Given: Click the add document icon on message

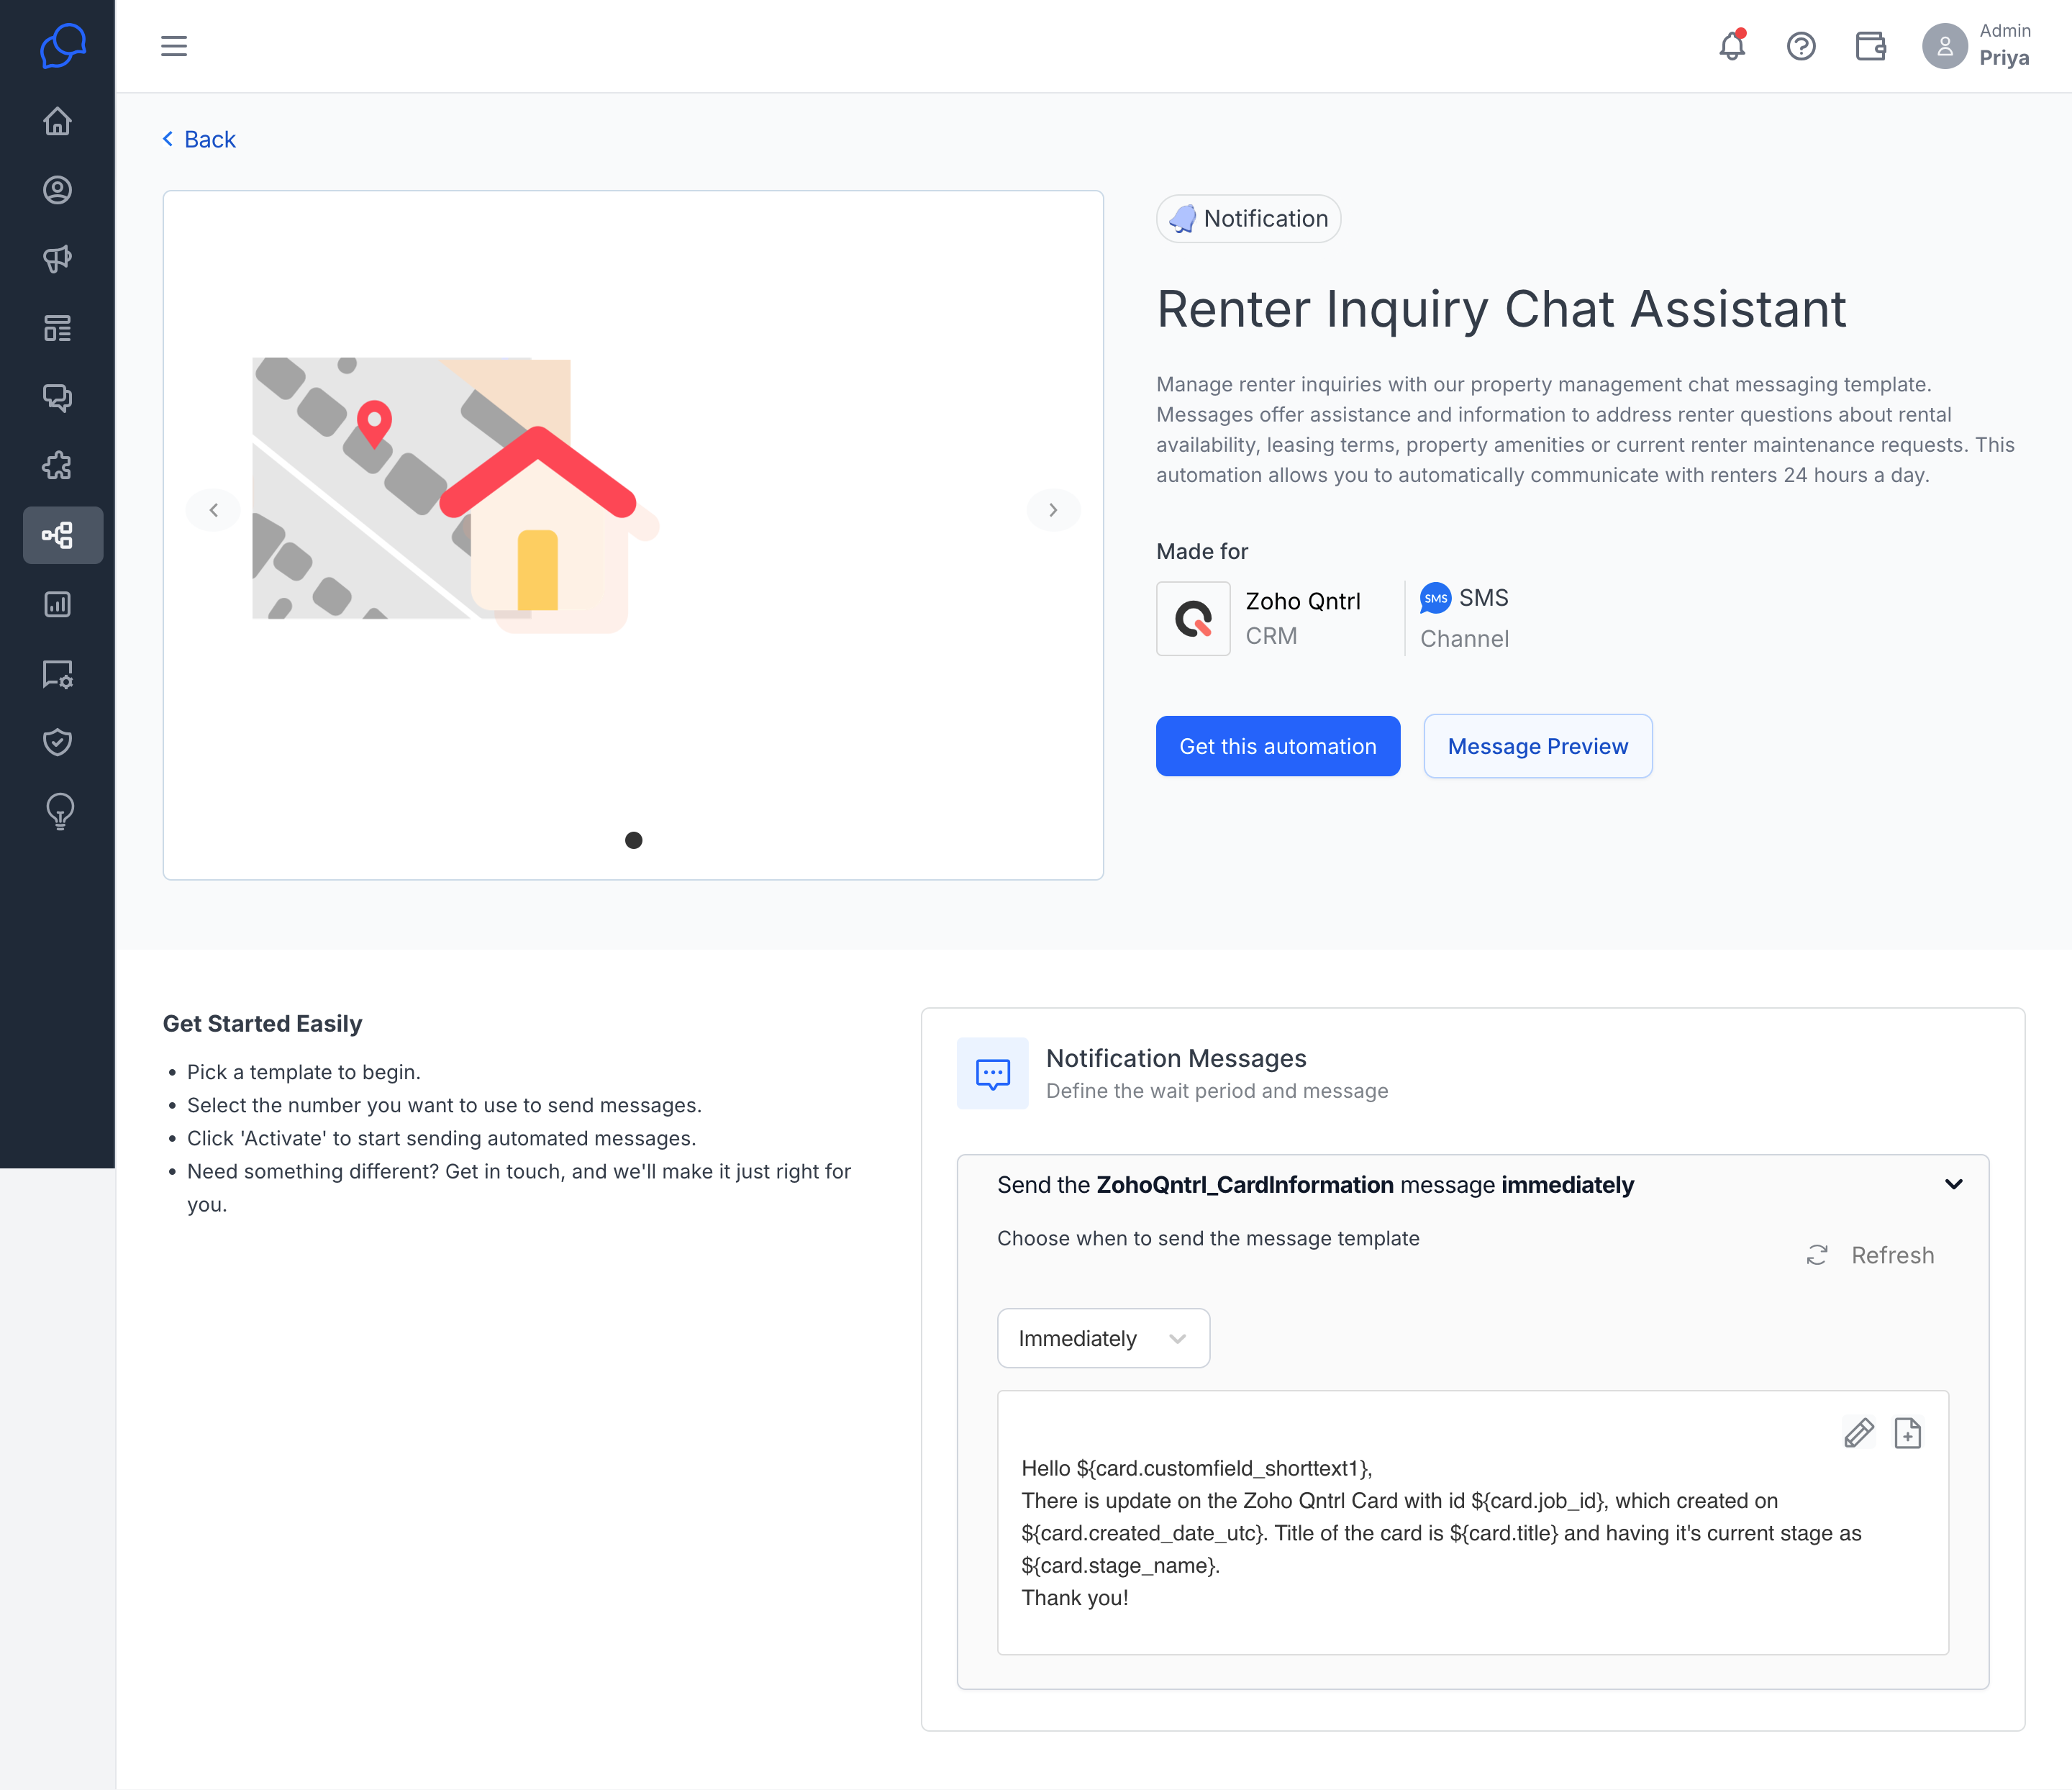Looking at the screenshot, I should 1908,1433.
